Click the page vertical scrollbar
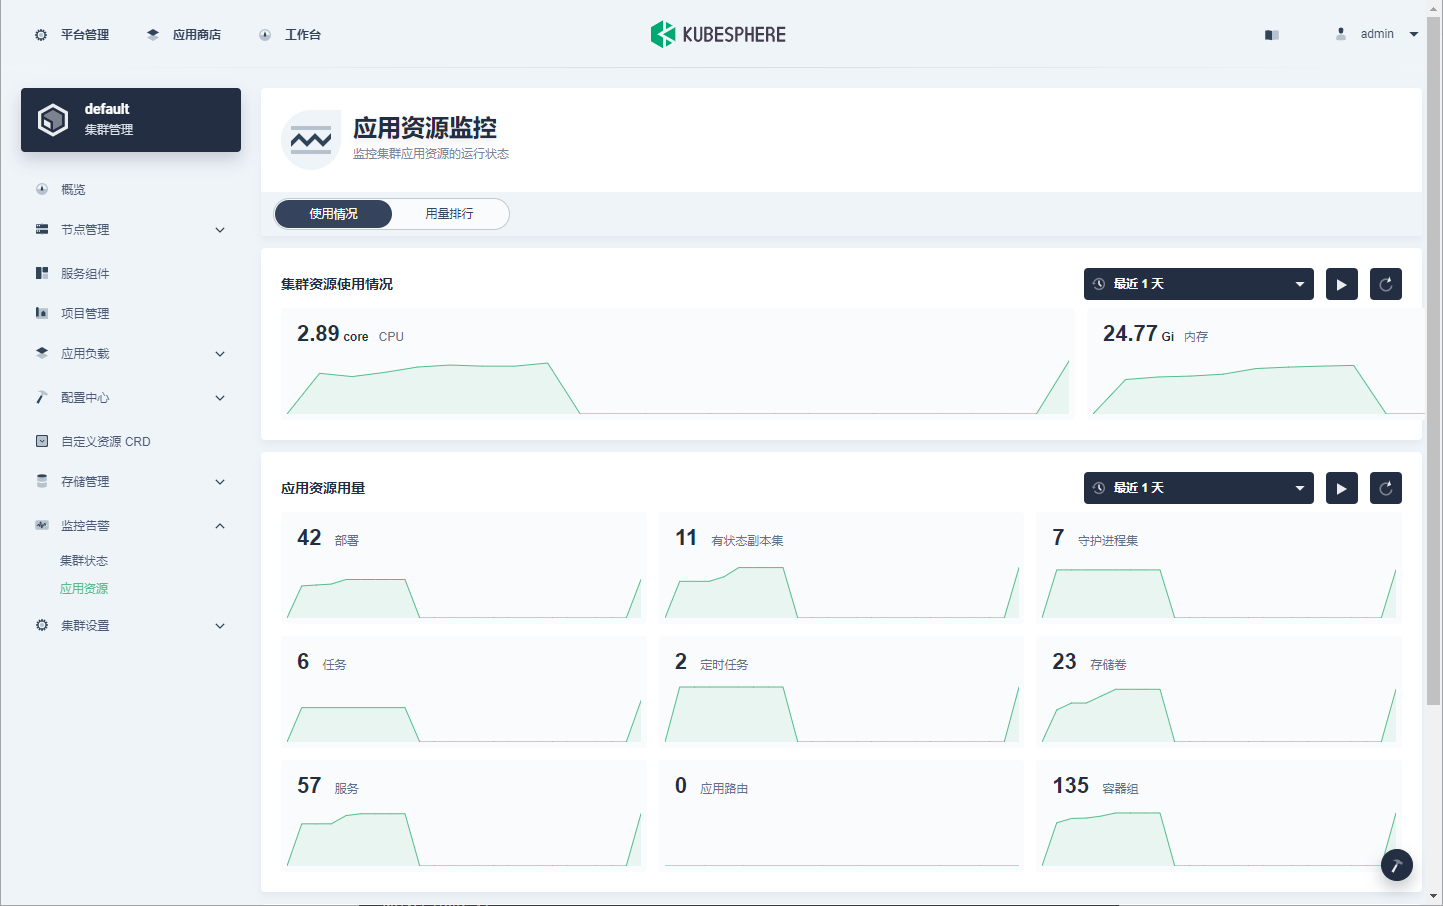The width and height of the screenshot is (1443, 906). click(1434, 360)
